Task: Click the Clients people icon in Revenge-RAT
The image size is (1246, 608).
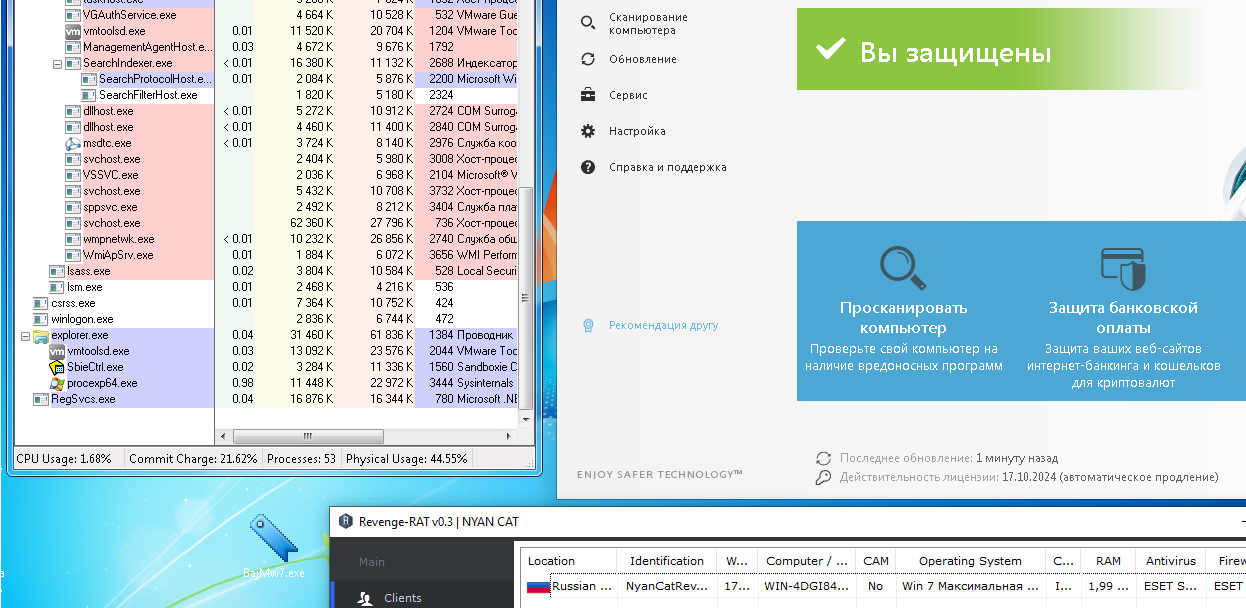Action: coord(365,598)
